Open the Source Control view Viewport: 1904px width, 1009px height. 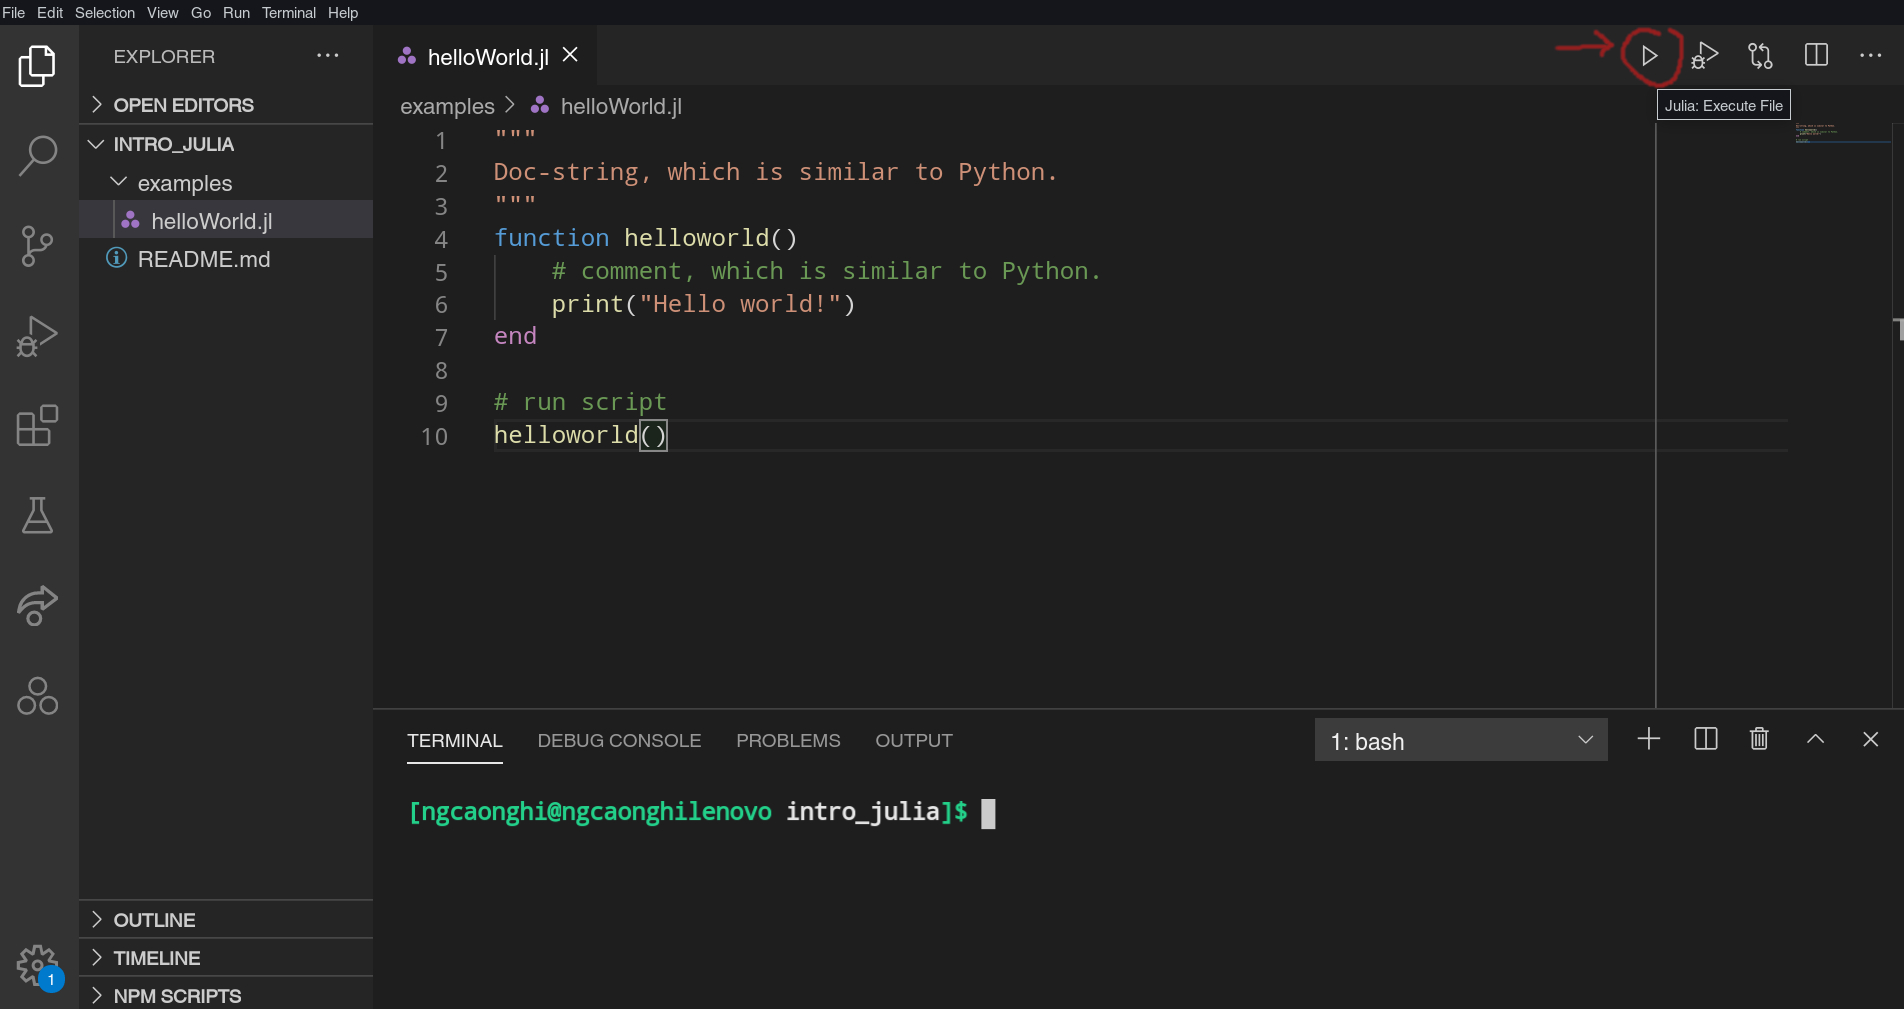tap(37, 246)
